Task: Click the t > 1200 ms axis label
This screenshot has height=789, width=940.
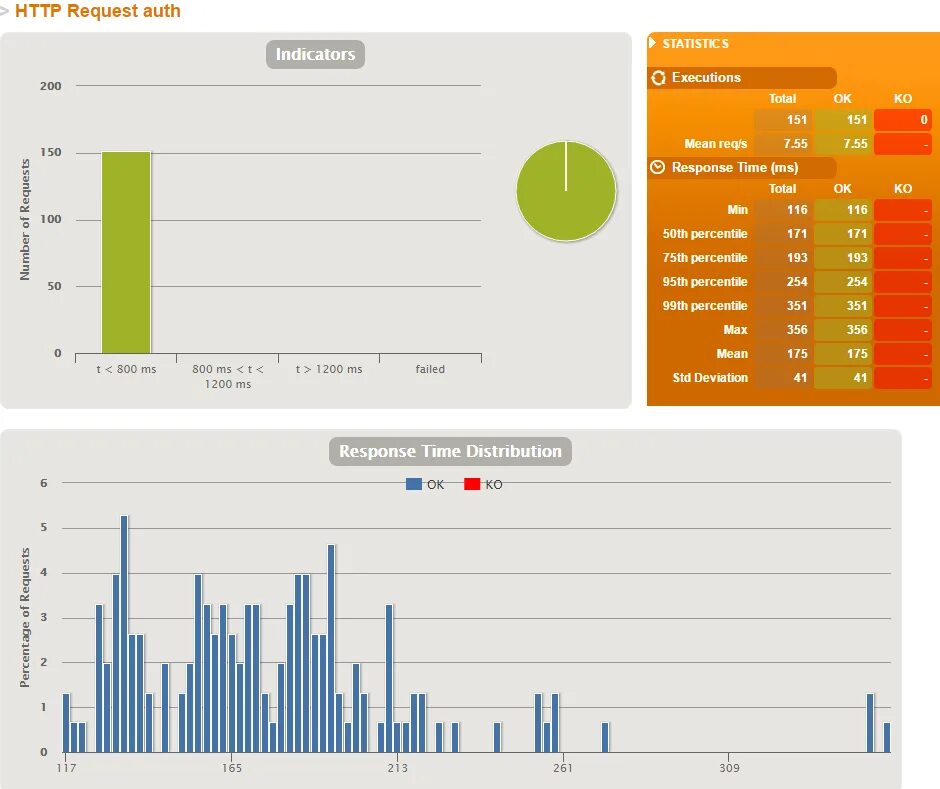Action: (329, 369)
